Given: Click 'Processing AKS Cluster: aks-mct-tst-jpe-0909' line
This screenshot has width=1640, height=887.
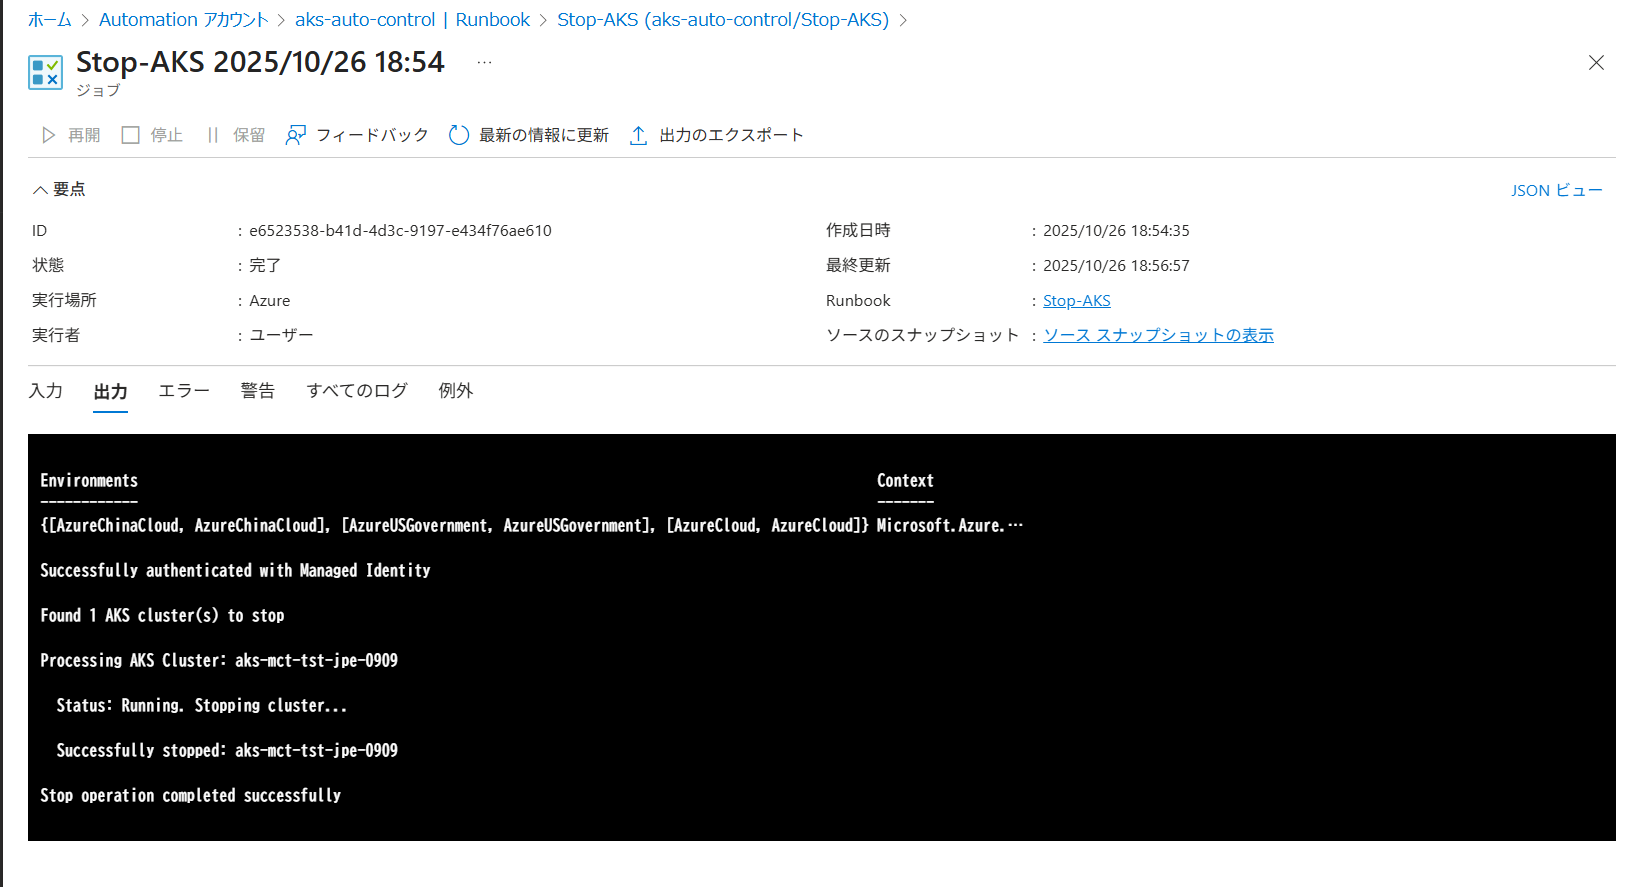Looking at the screenshot, I should 219,660.
